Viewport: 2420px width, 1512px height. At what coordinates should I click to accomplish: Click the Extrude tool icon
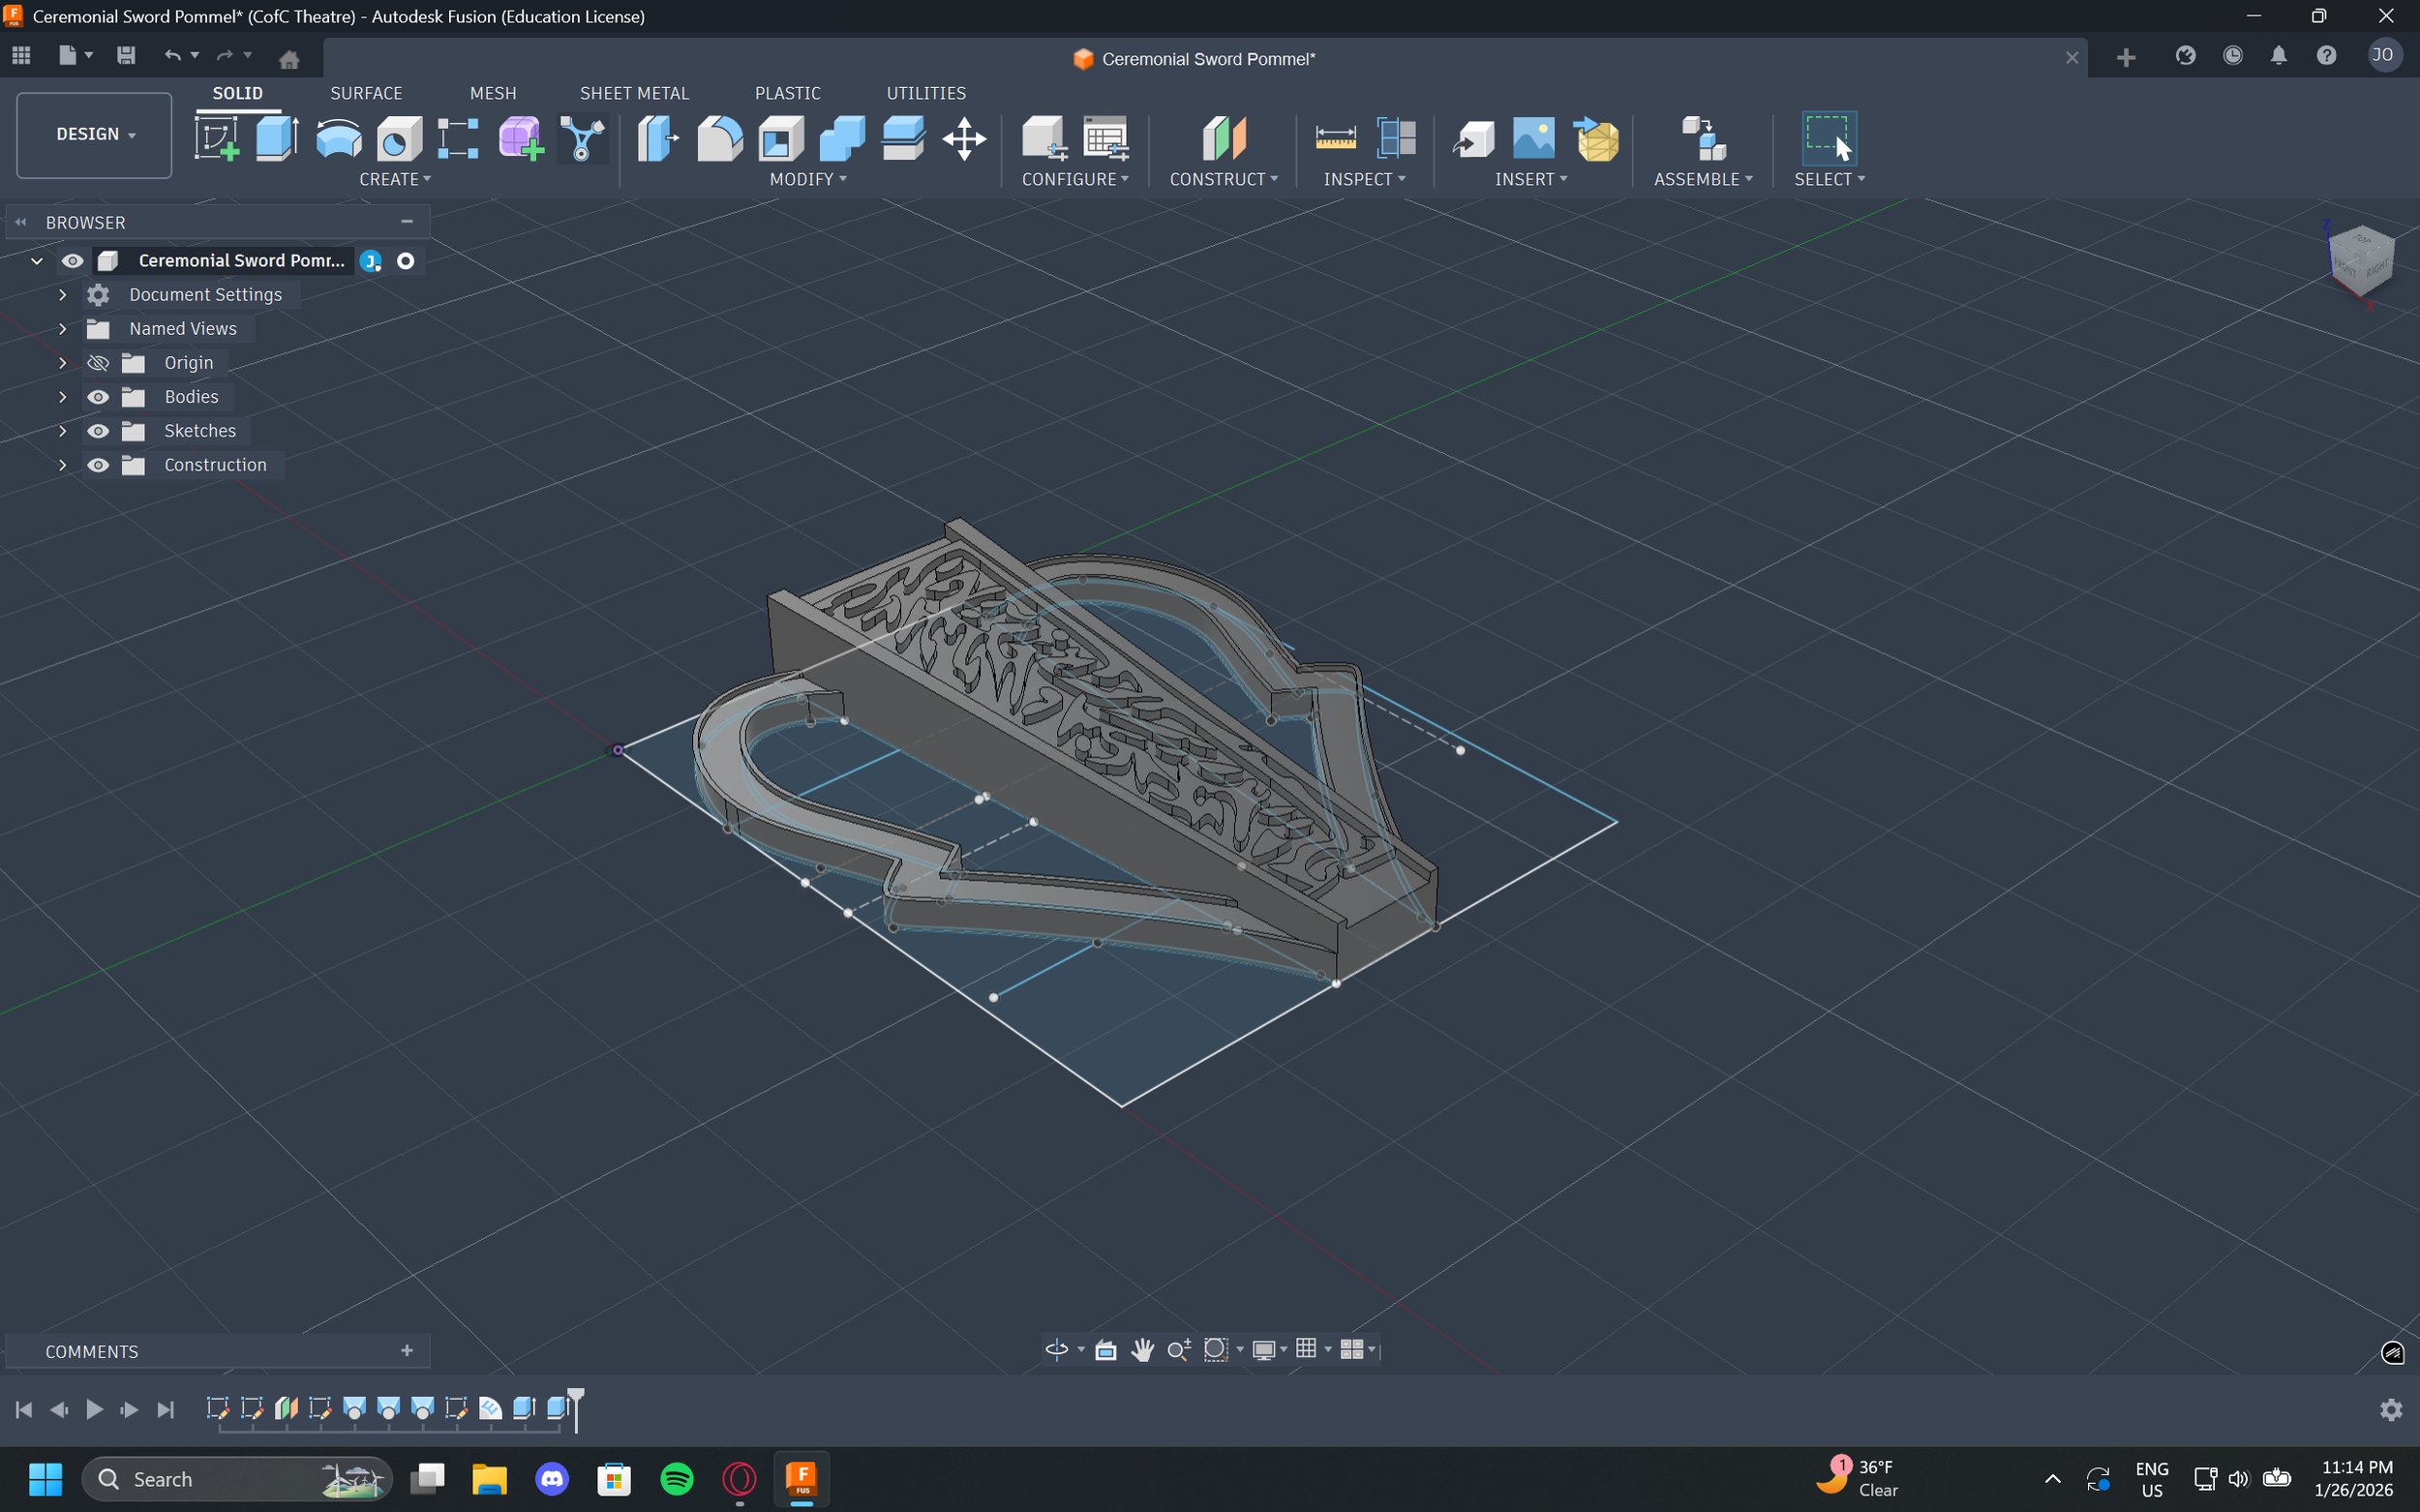pos(277,138)
